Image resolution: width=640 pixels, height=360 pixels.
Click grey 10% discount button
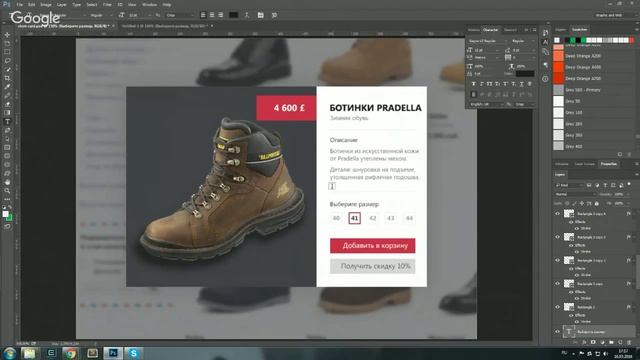[373, 266]
